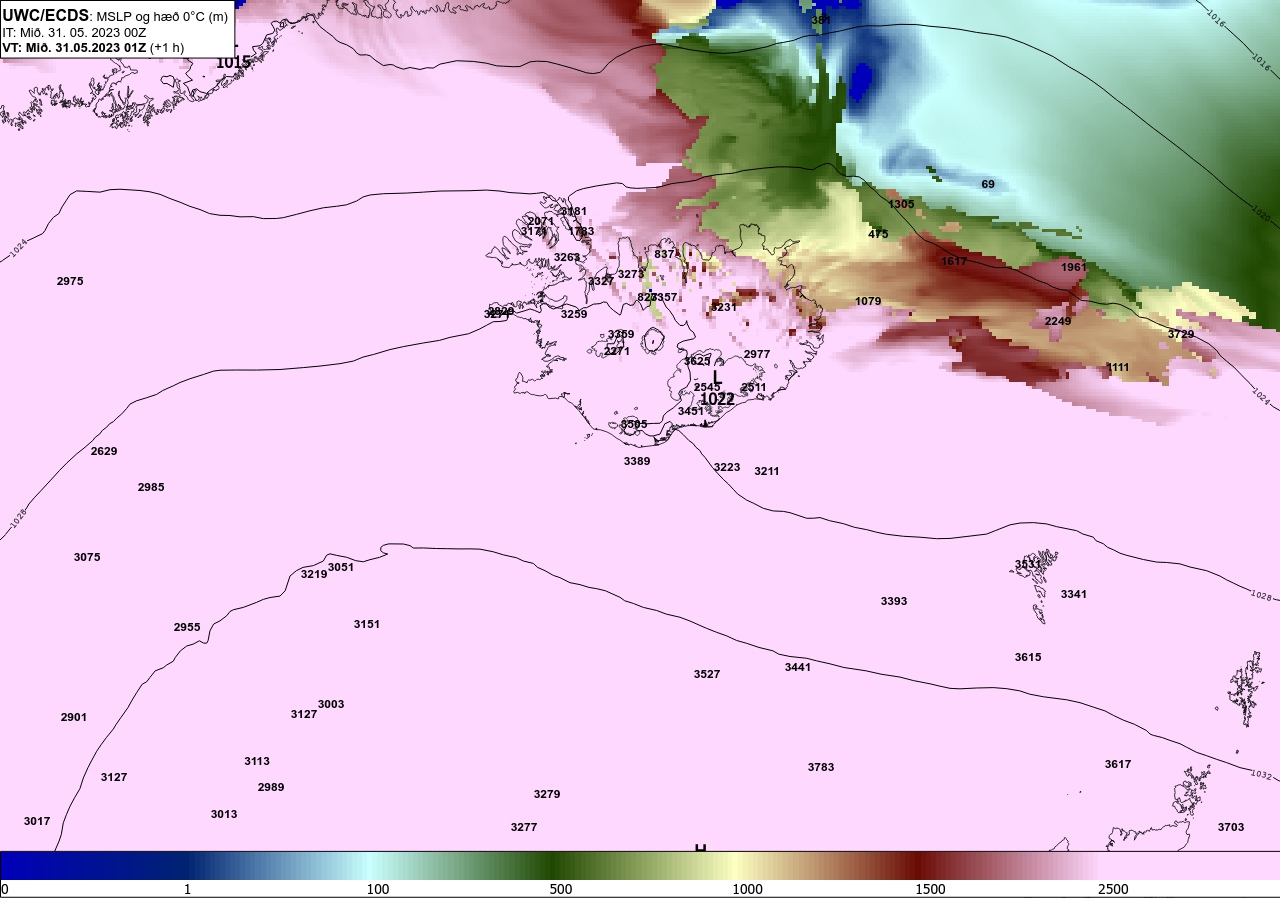This screenshot has width=1280, height=898.
Task: Click the height value 2271
Action: (x=617, y=351)
